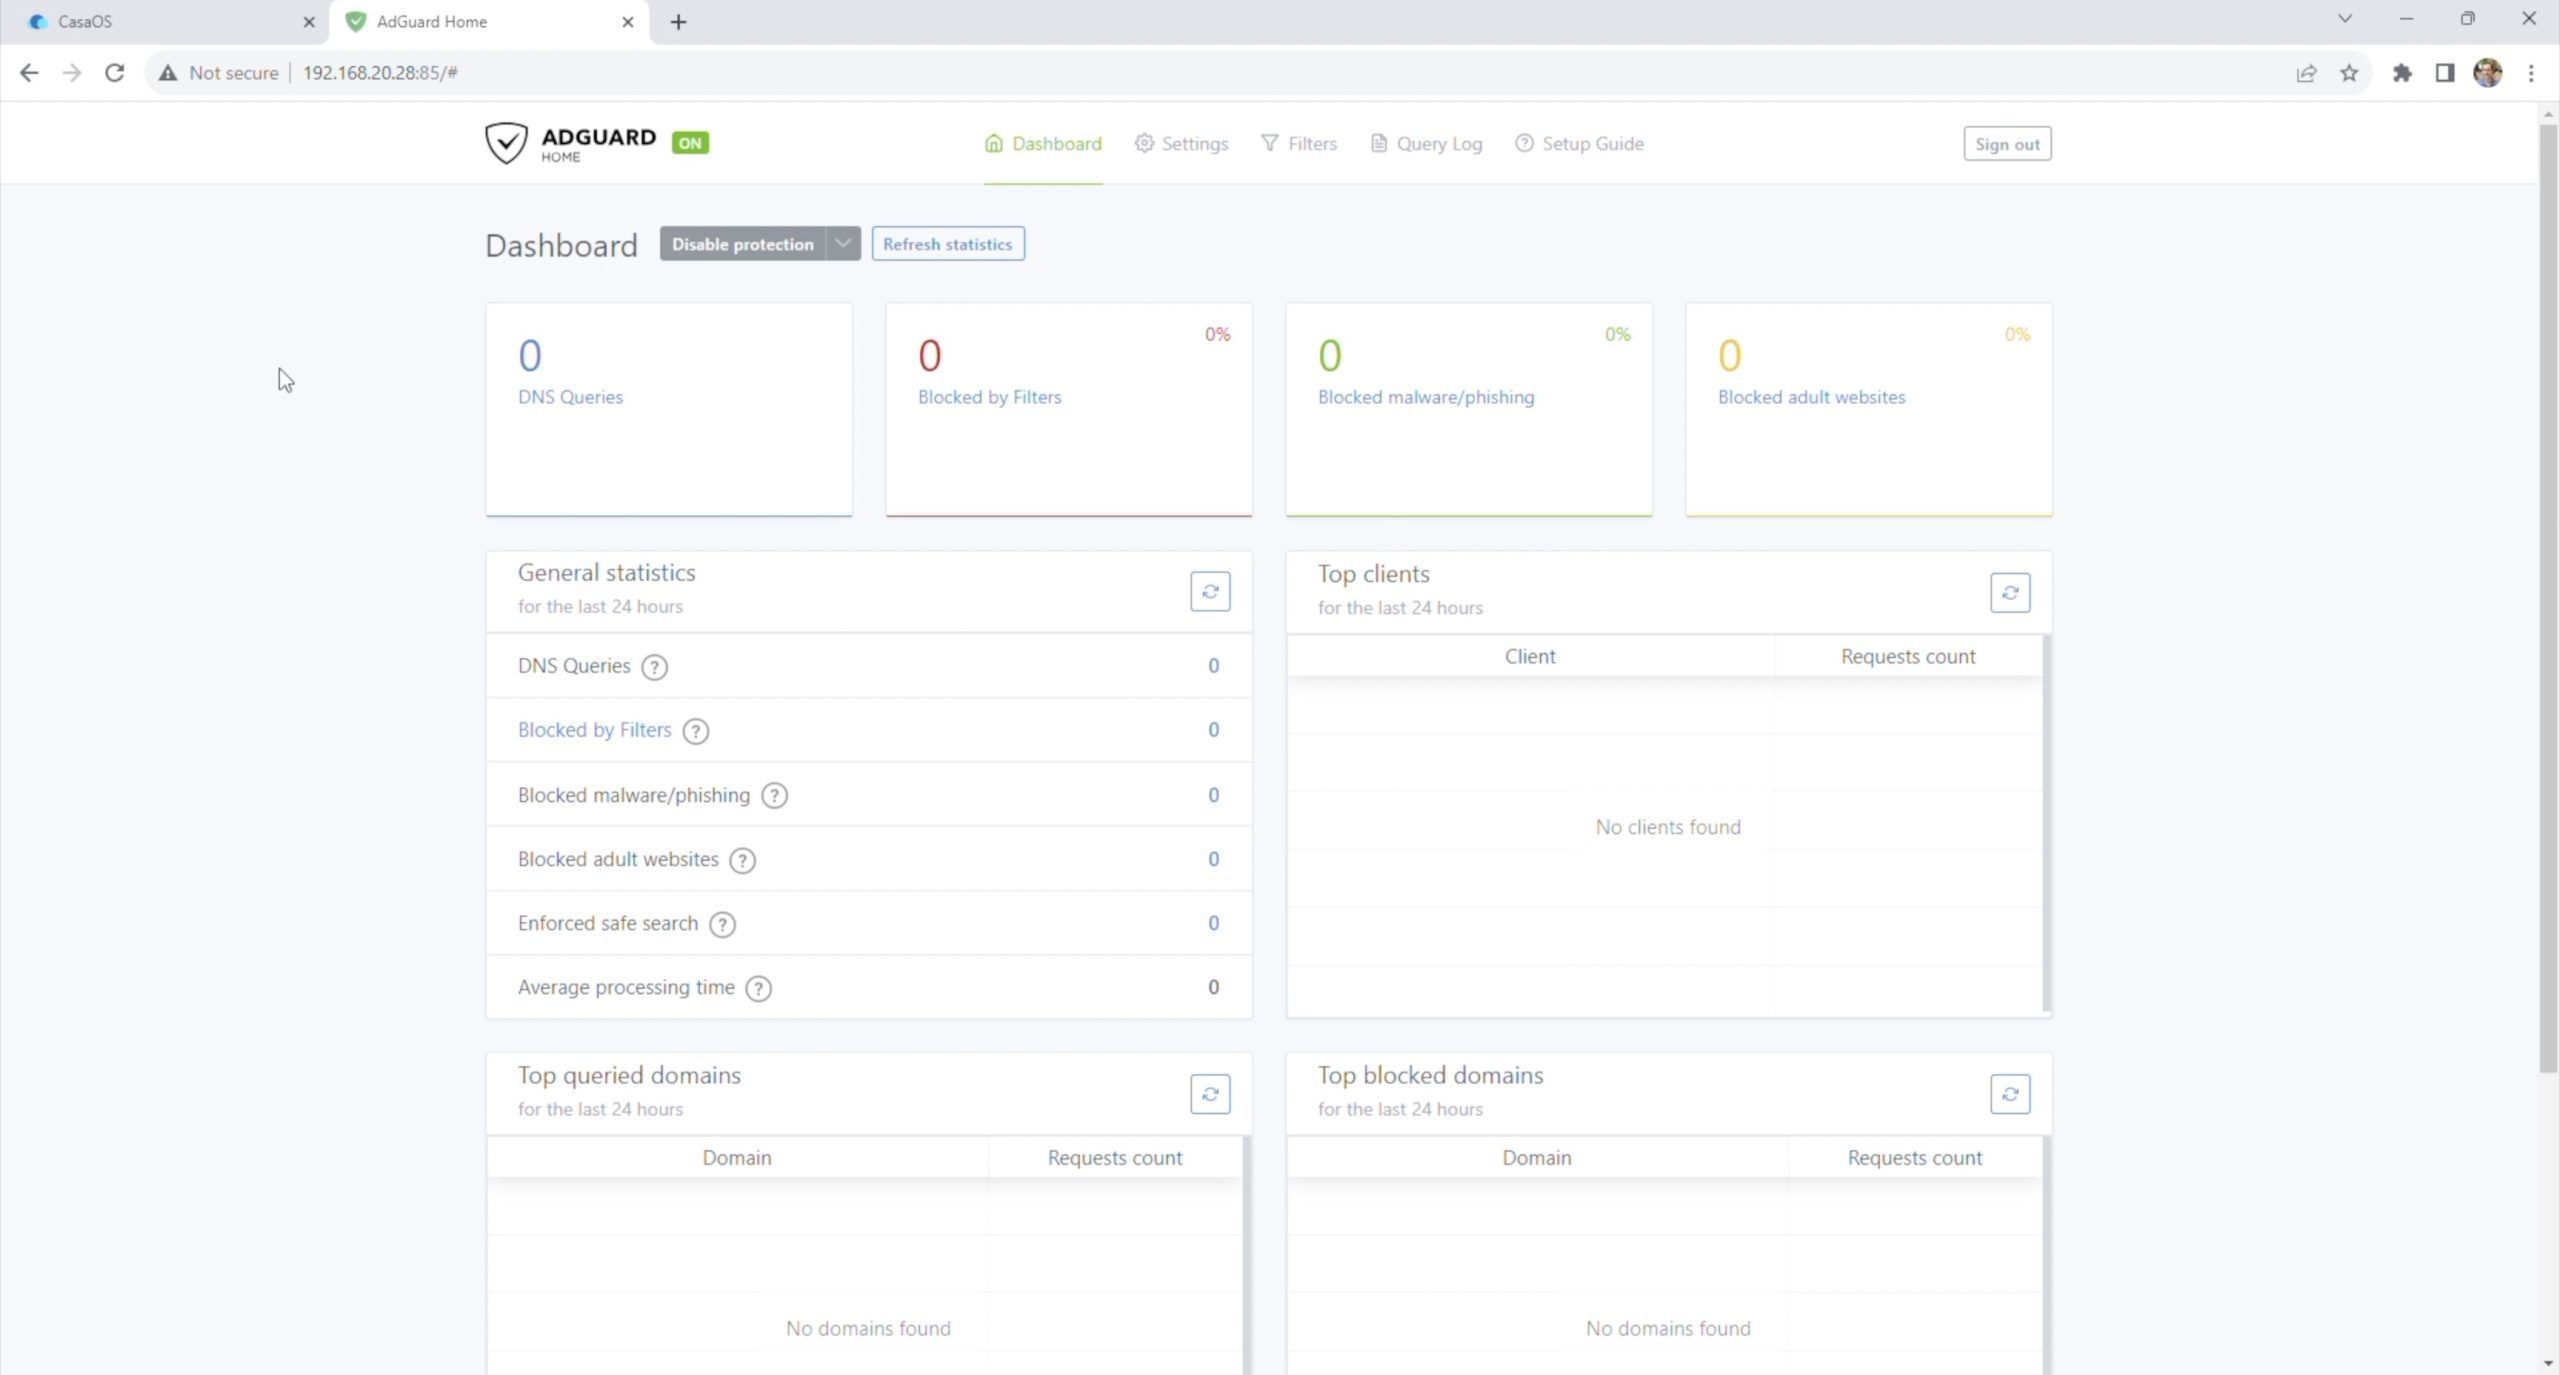Expand the Disable protection dropdown arrow

843,244
